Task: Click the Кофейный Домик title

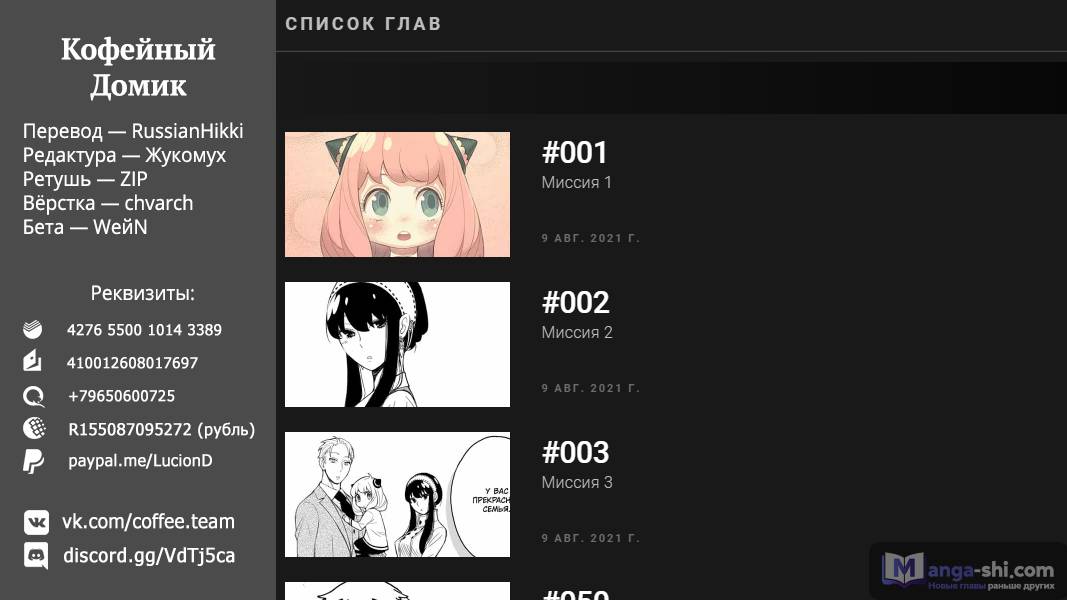Action: point(138,67)
